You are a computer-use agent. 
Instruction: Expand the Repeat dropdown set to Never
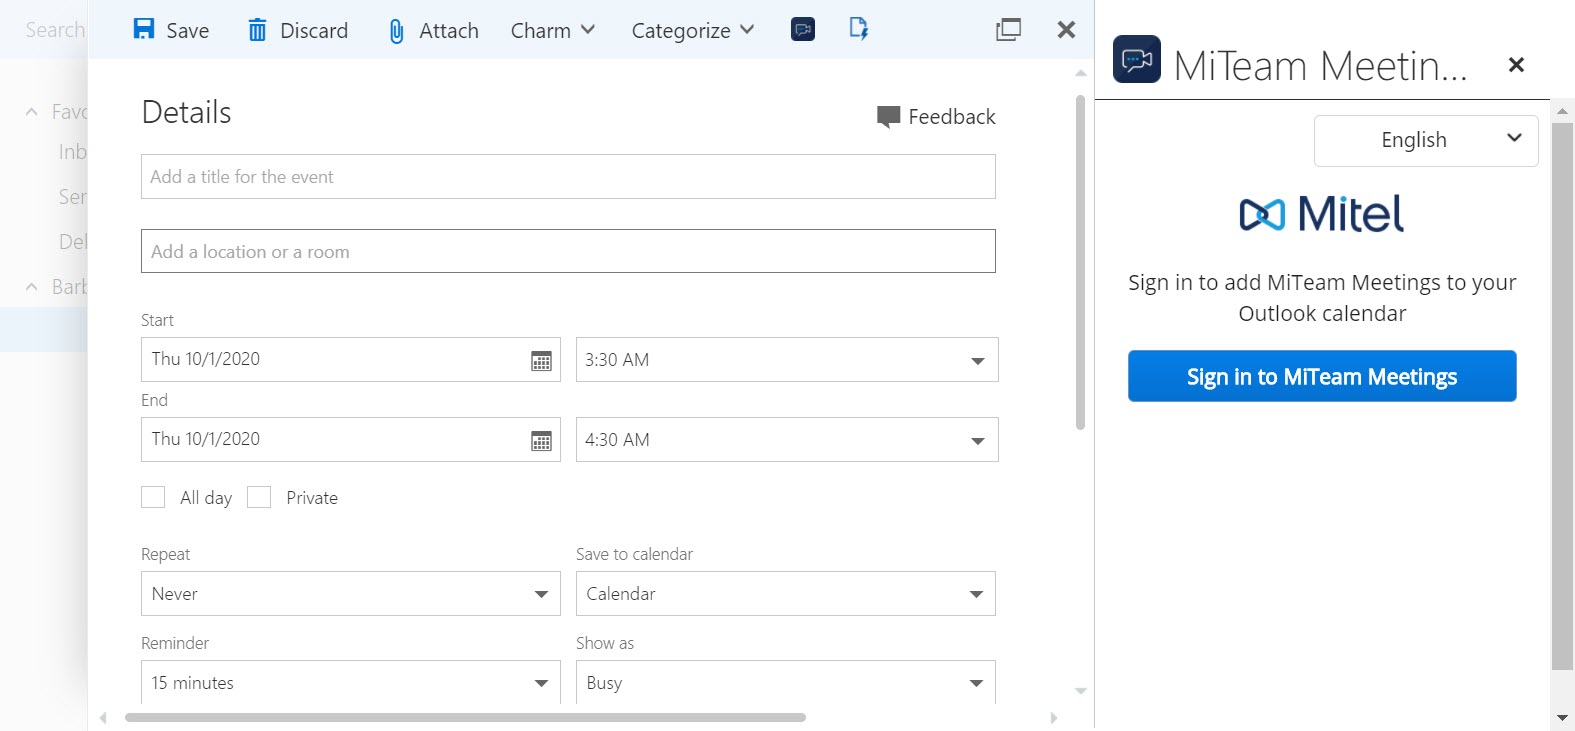point(541,594)
